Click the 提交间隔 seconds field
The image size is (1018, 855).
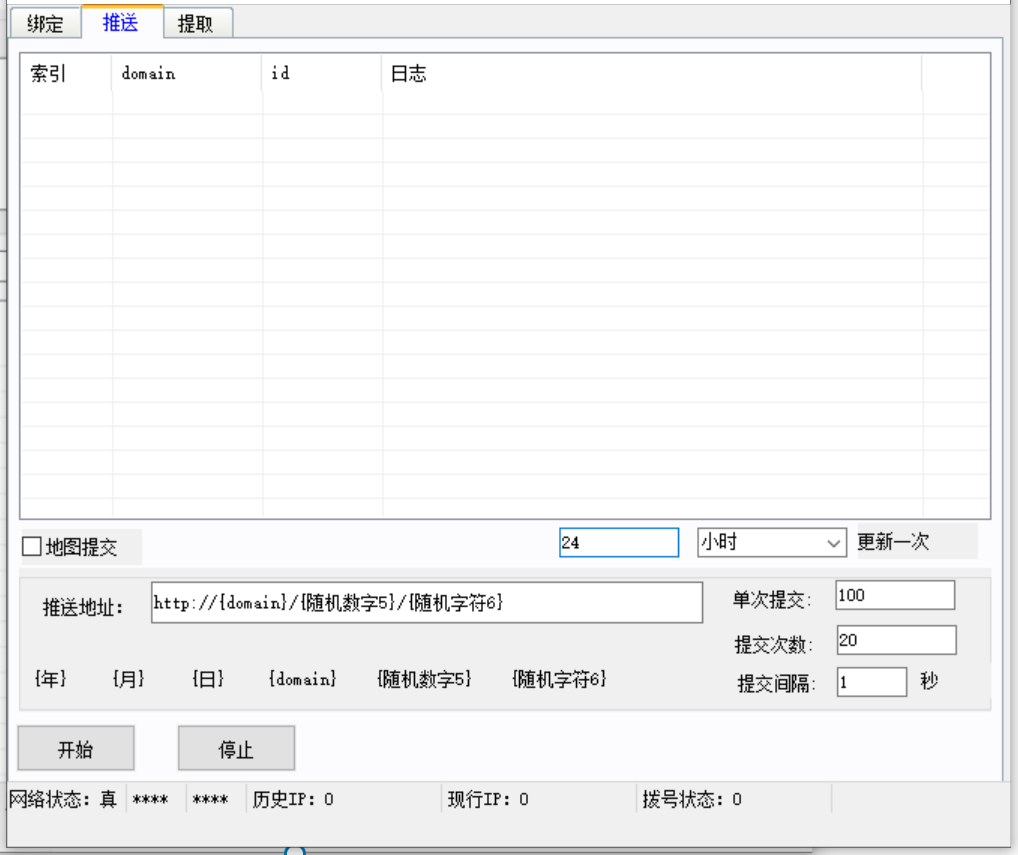(x=871, y=682)
